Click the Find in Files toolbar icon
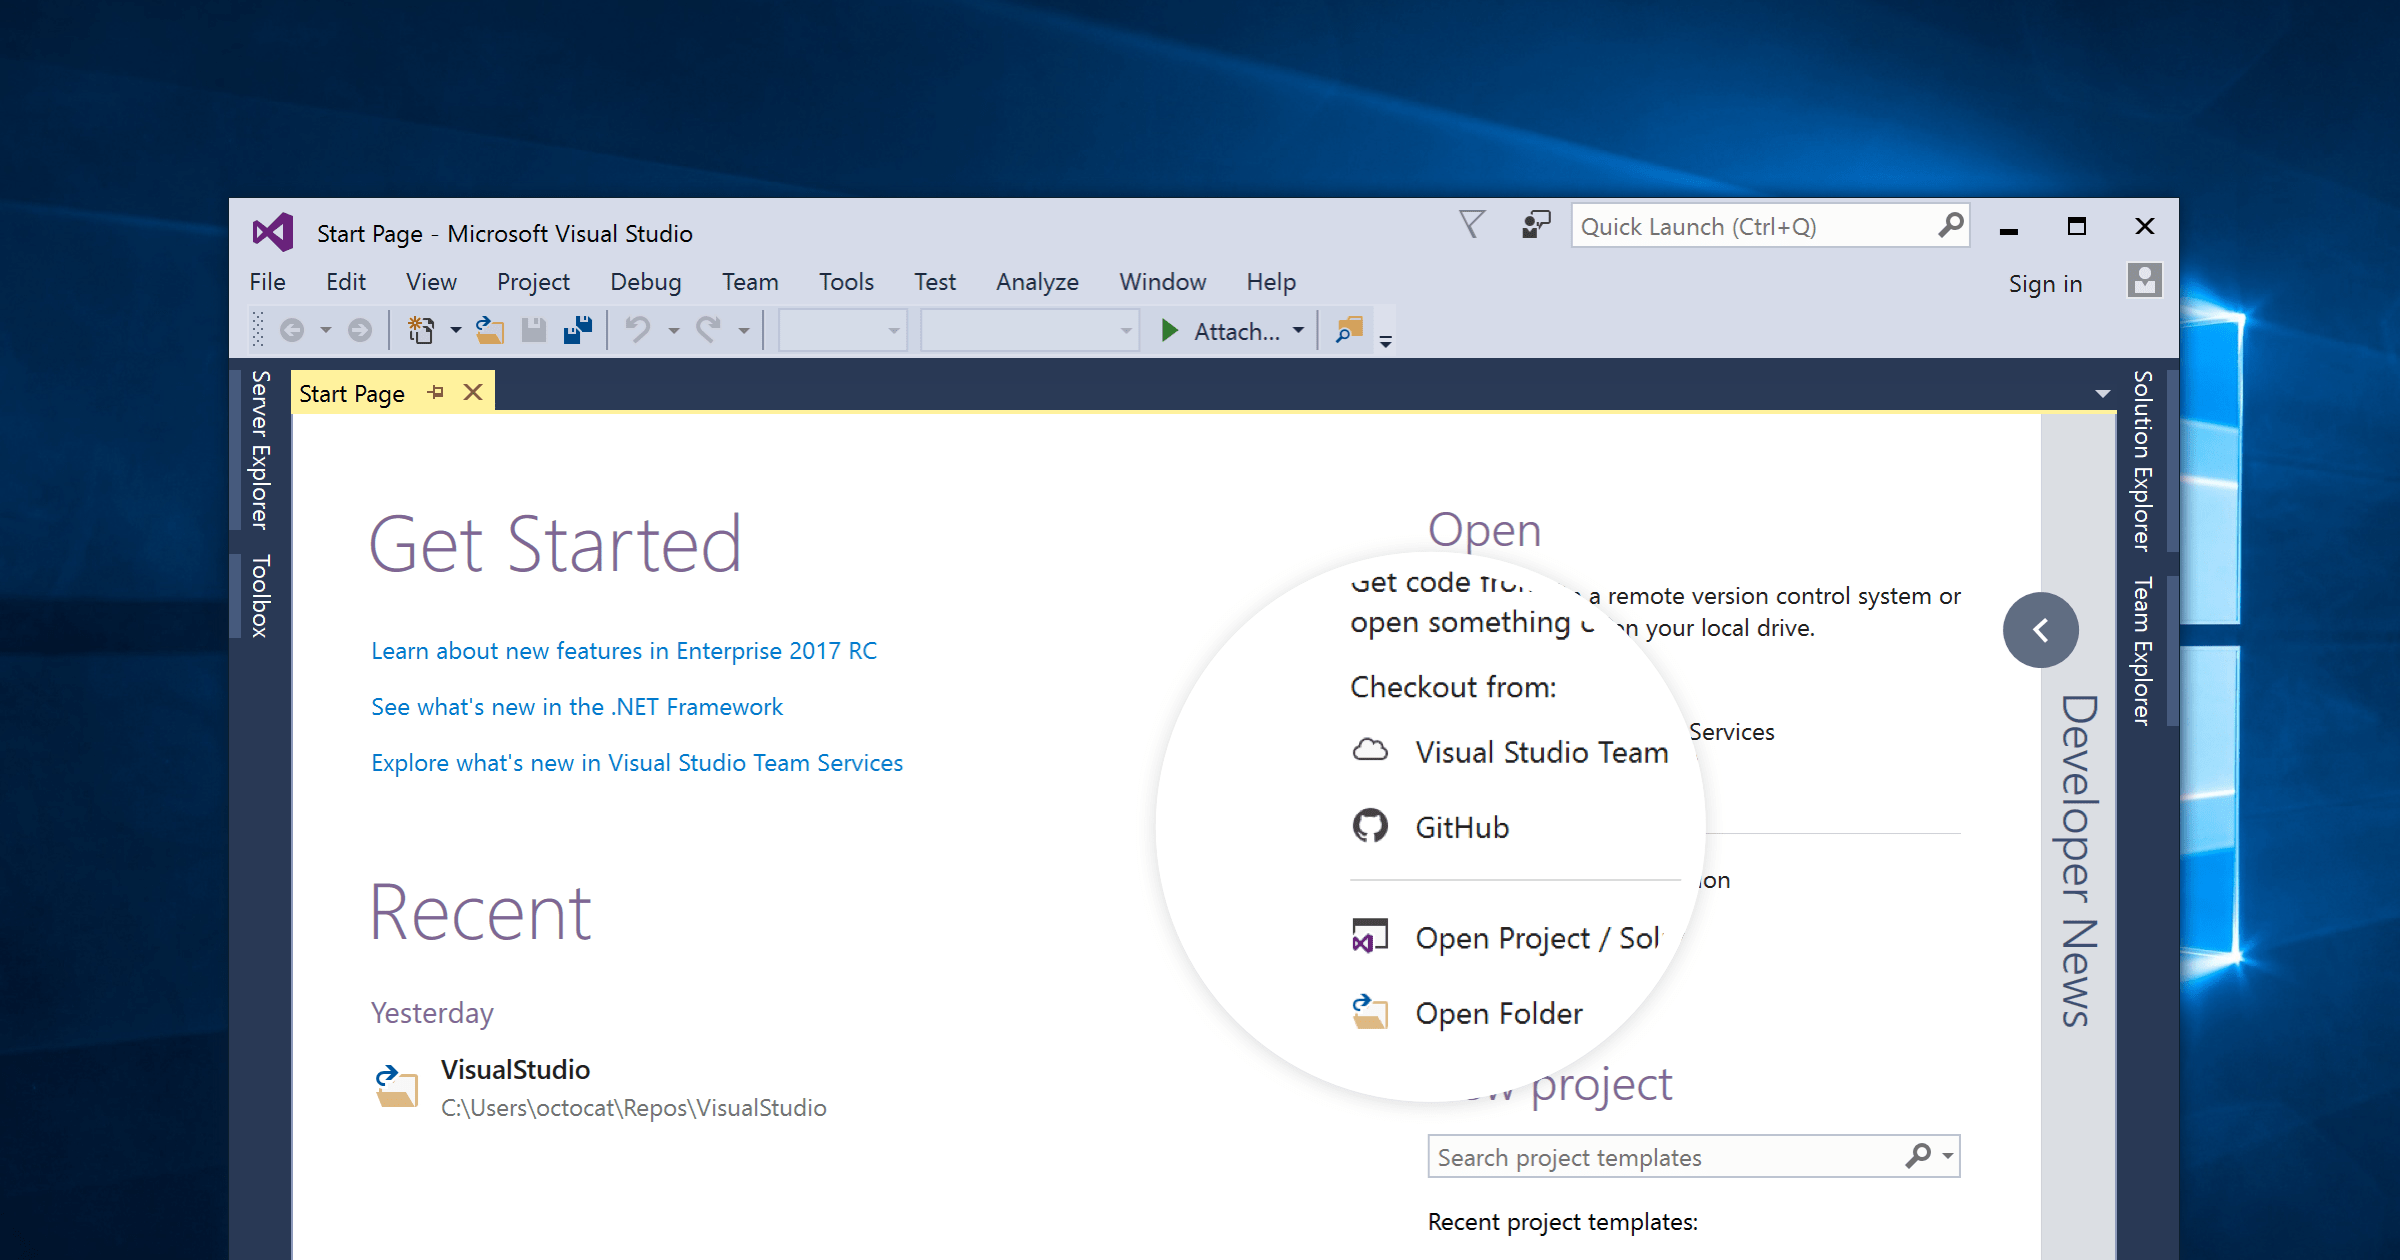This screenshot has width=2400, height=1260. 1348,329
